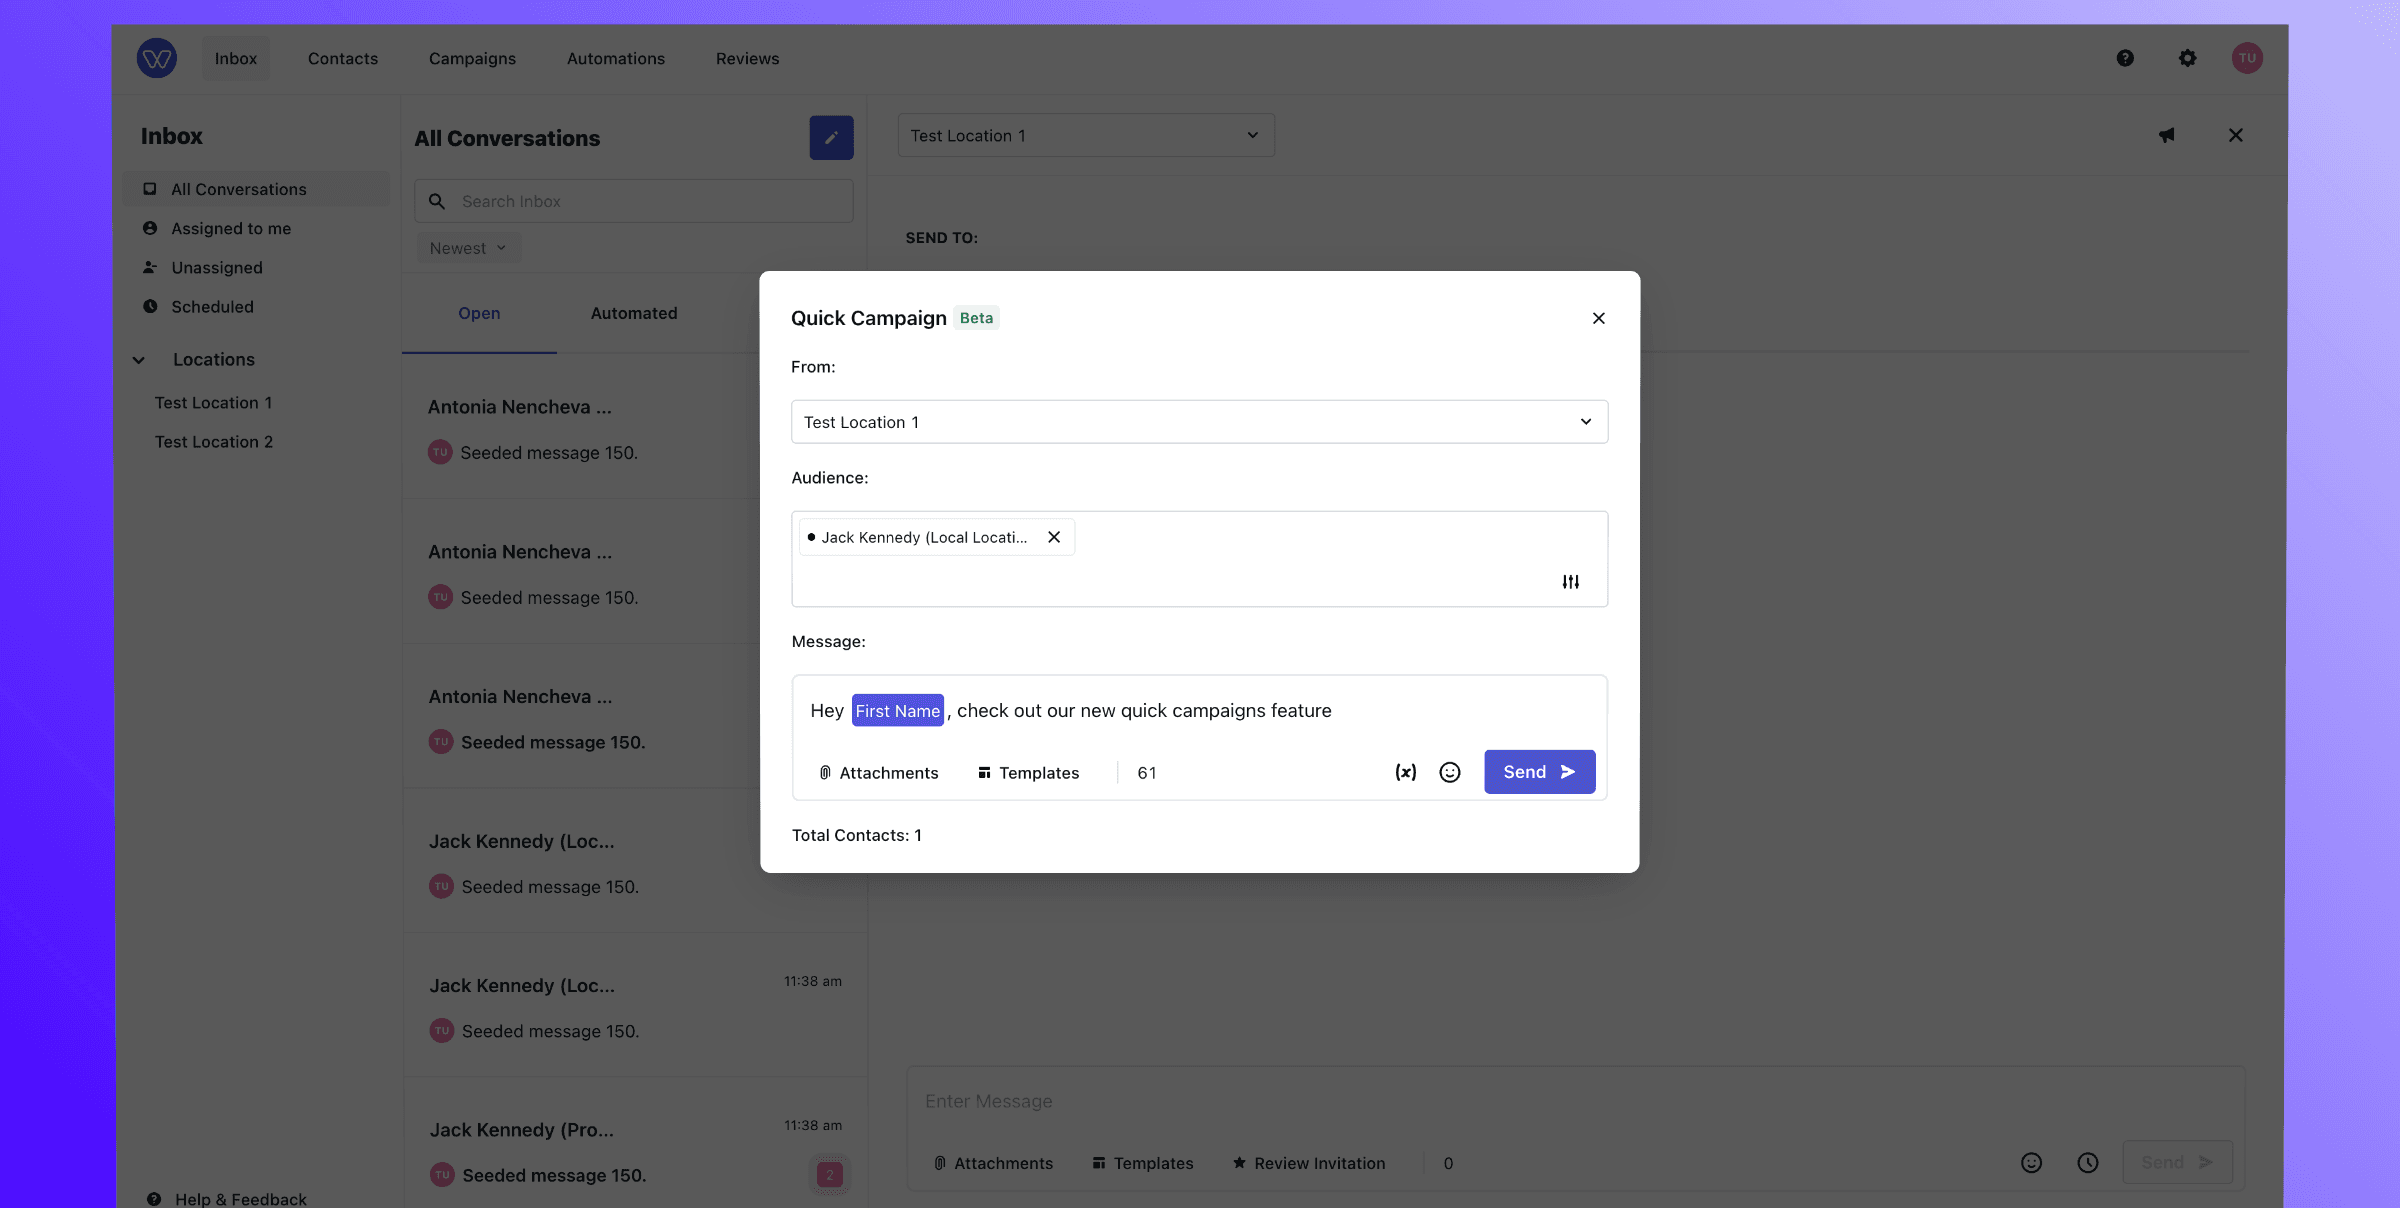Expand the Newest sort dropdown

[468, 248]
